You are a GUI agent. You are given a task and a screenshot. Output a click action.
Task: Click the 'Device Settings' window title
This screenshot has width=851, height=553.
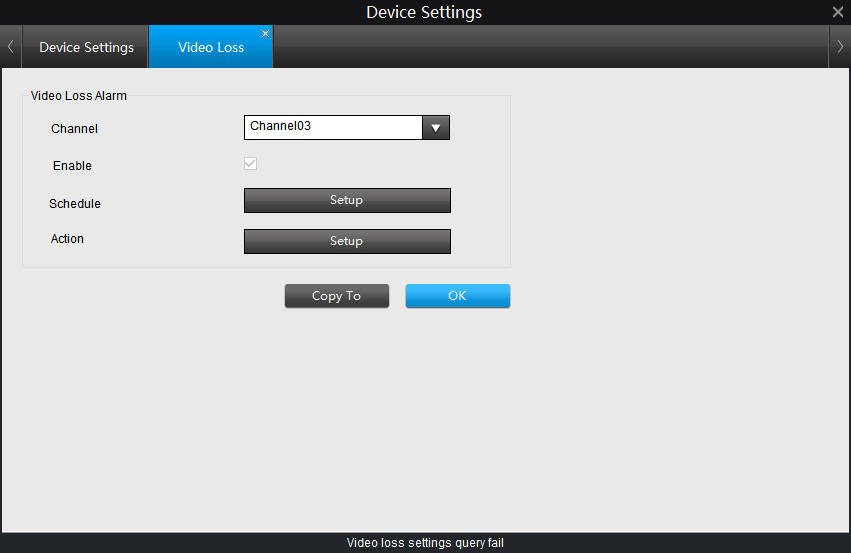pos(424,12)
